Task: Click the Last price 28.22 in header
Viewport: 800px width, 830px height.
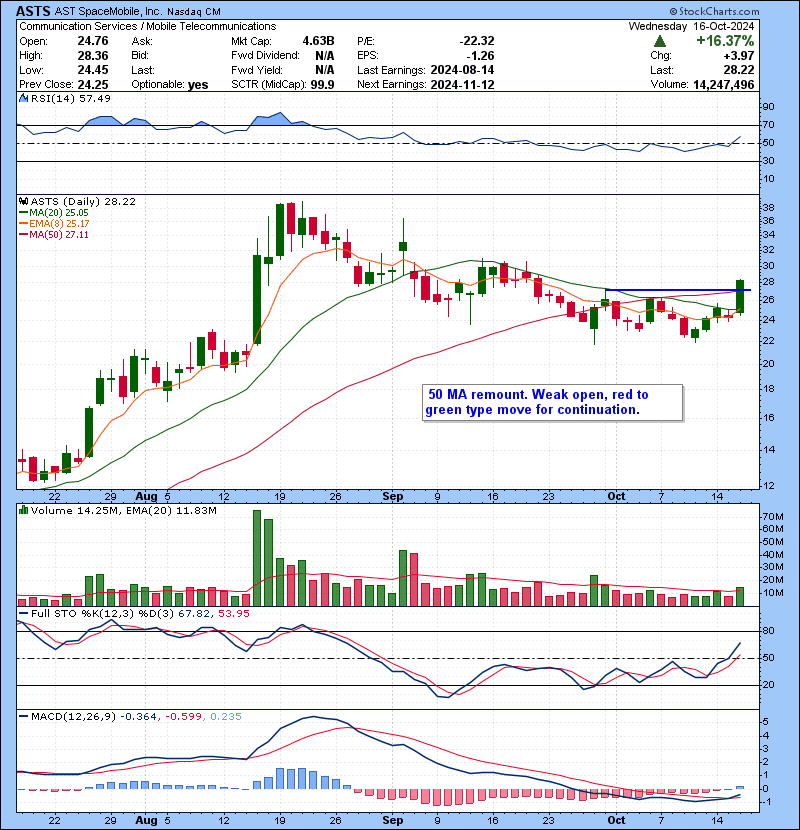Action: [739, 70]
